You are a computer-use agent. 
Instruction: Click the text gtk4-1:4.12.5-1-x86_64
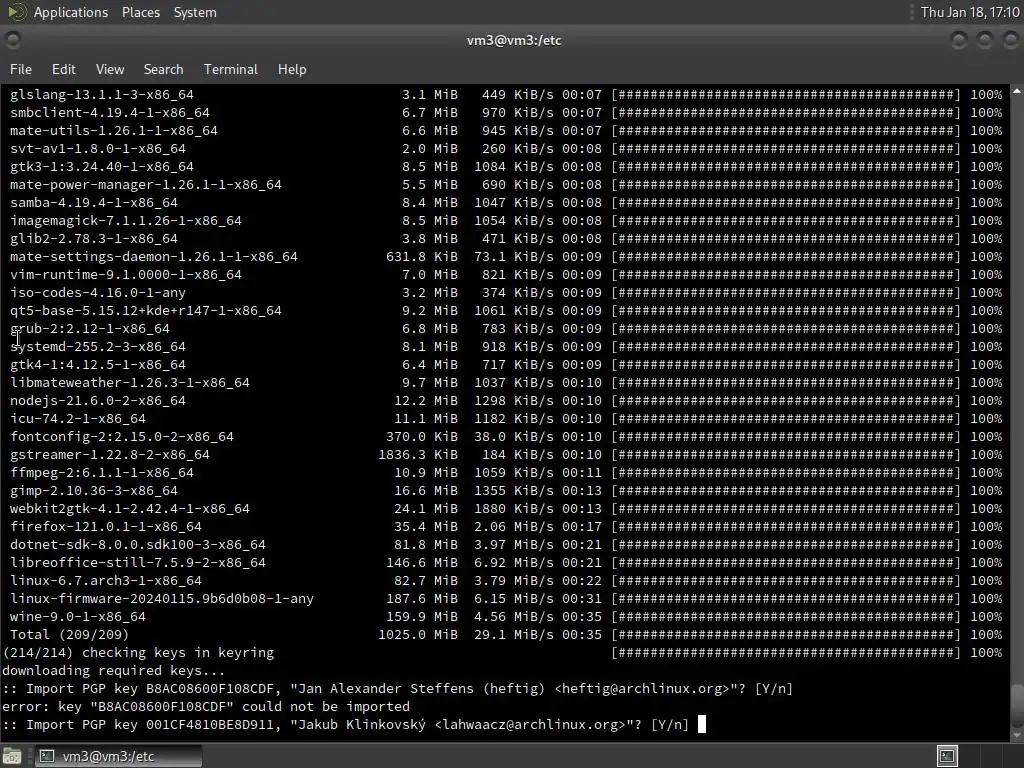[98, 364]
